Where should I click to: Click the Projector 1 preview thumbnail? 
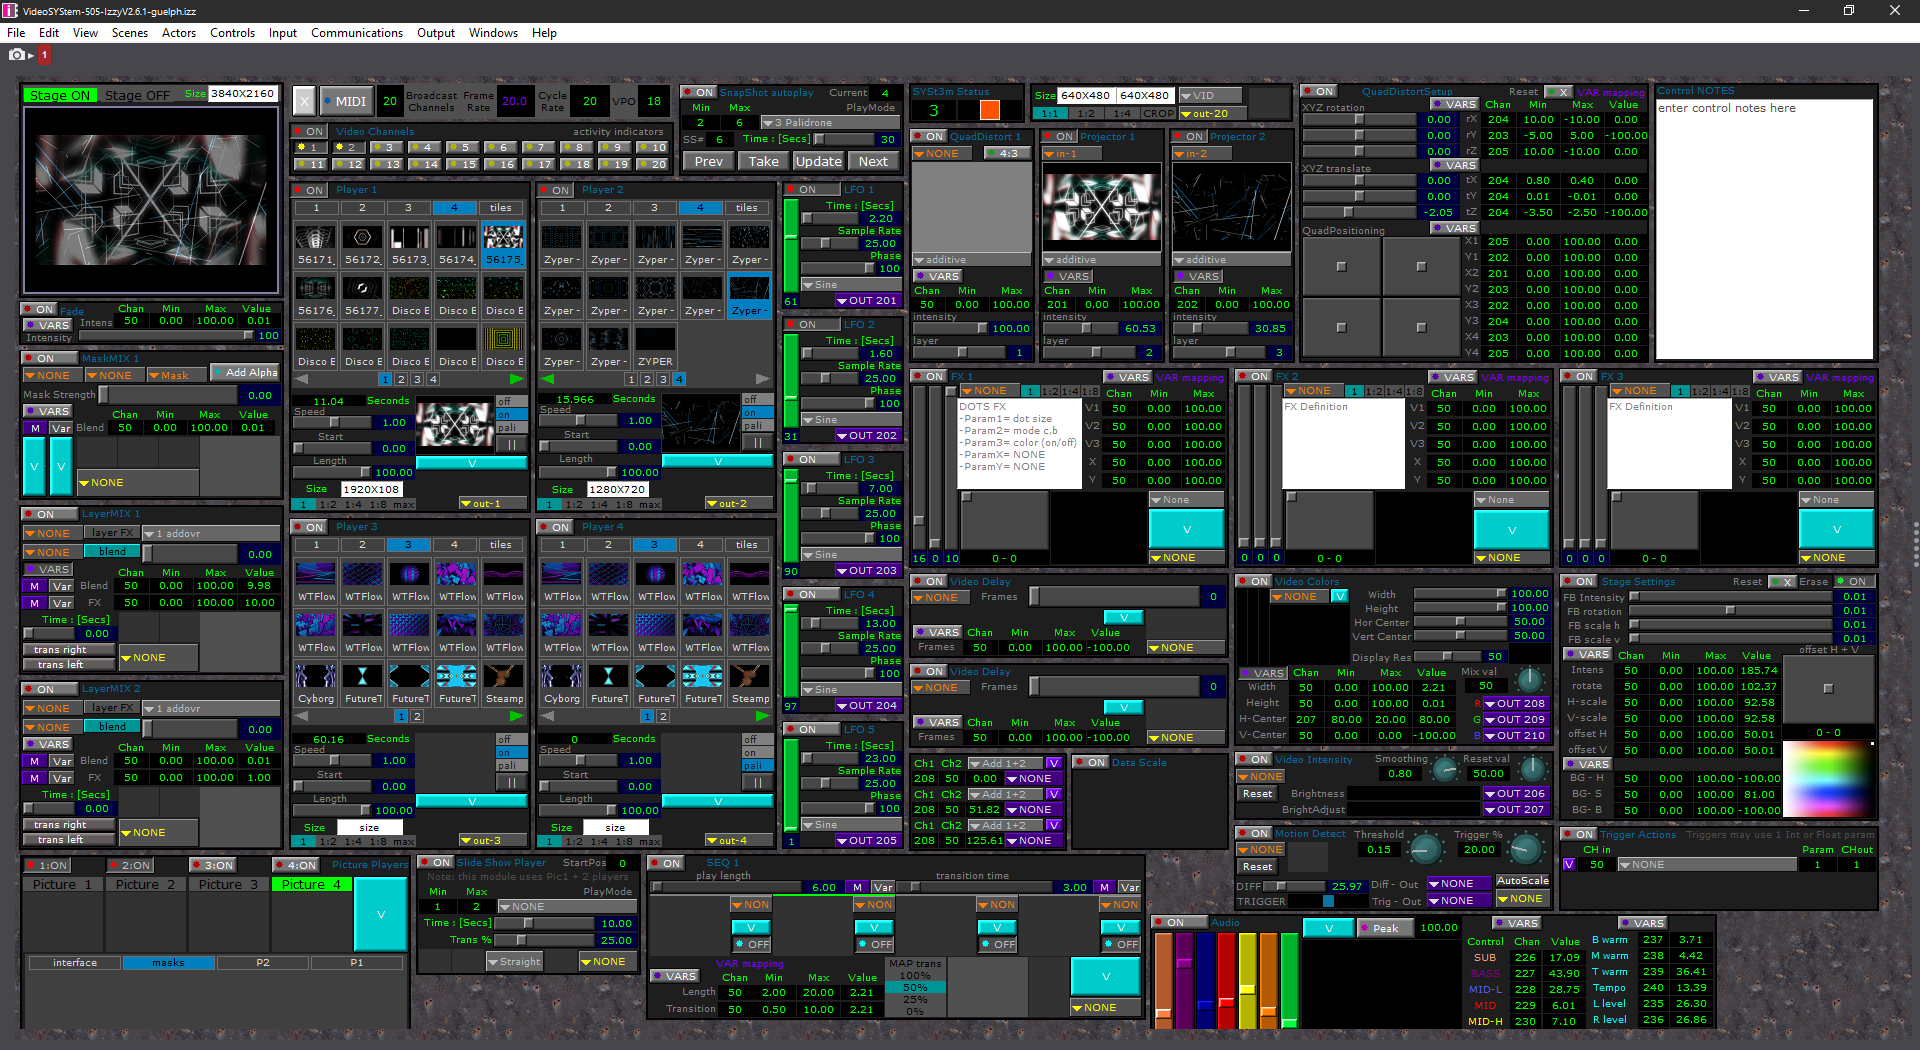coord(1101,206)
